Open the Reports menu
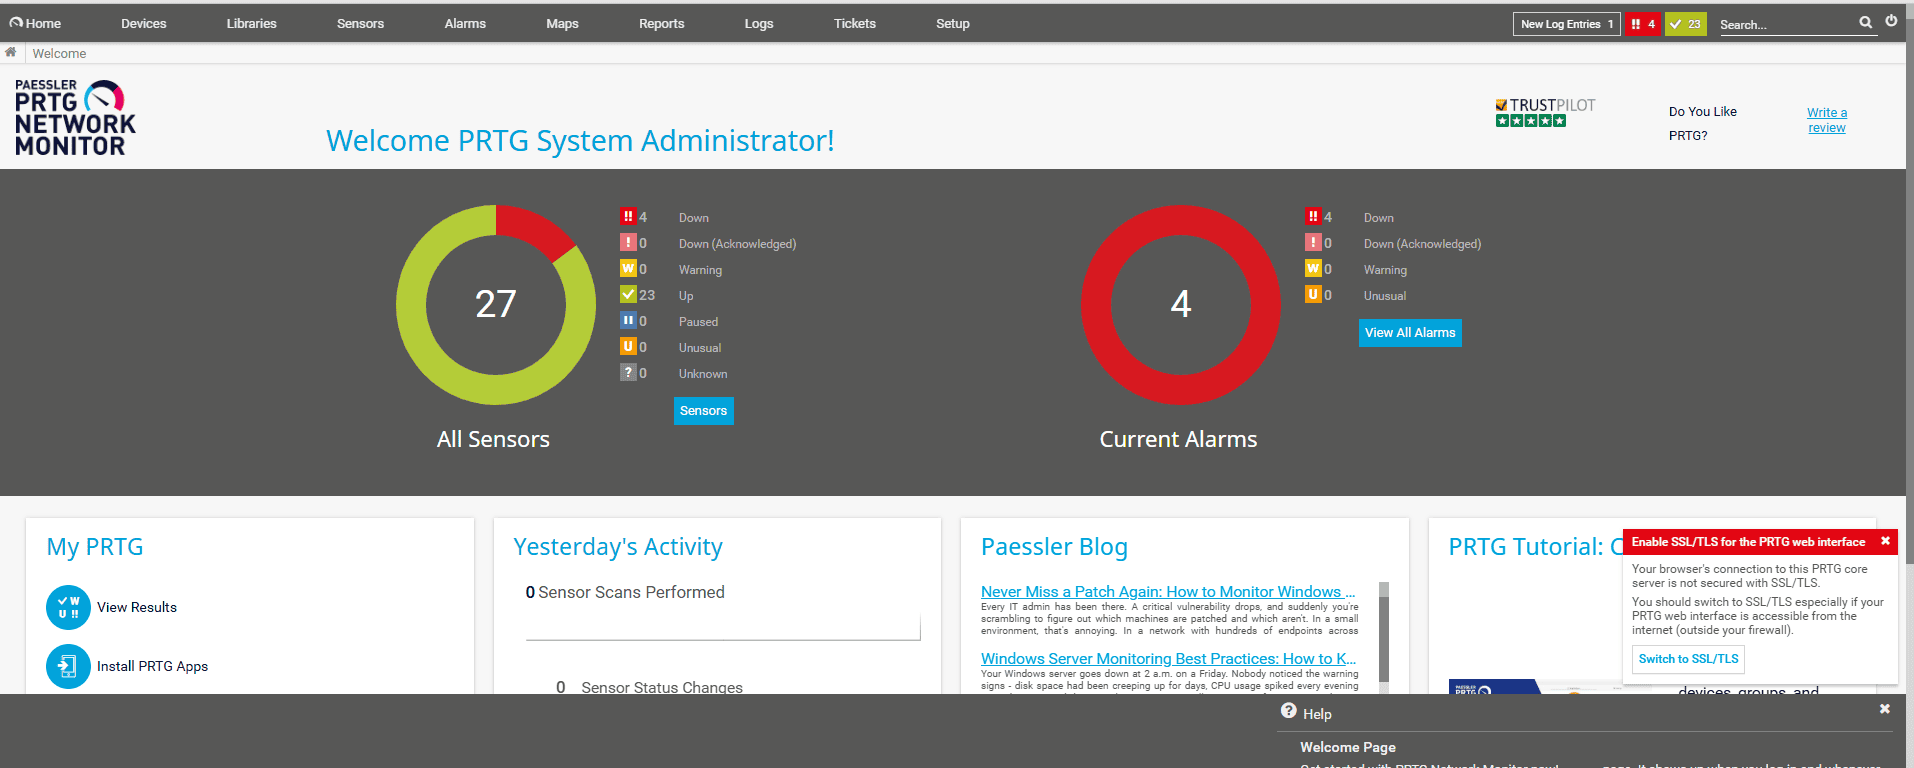This screenshot has width=1914, height=768. (661, 23)
